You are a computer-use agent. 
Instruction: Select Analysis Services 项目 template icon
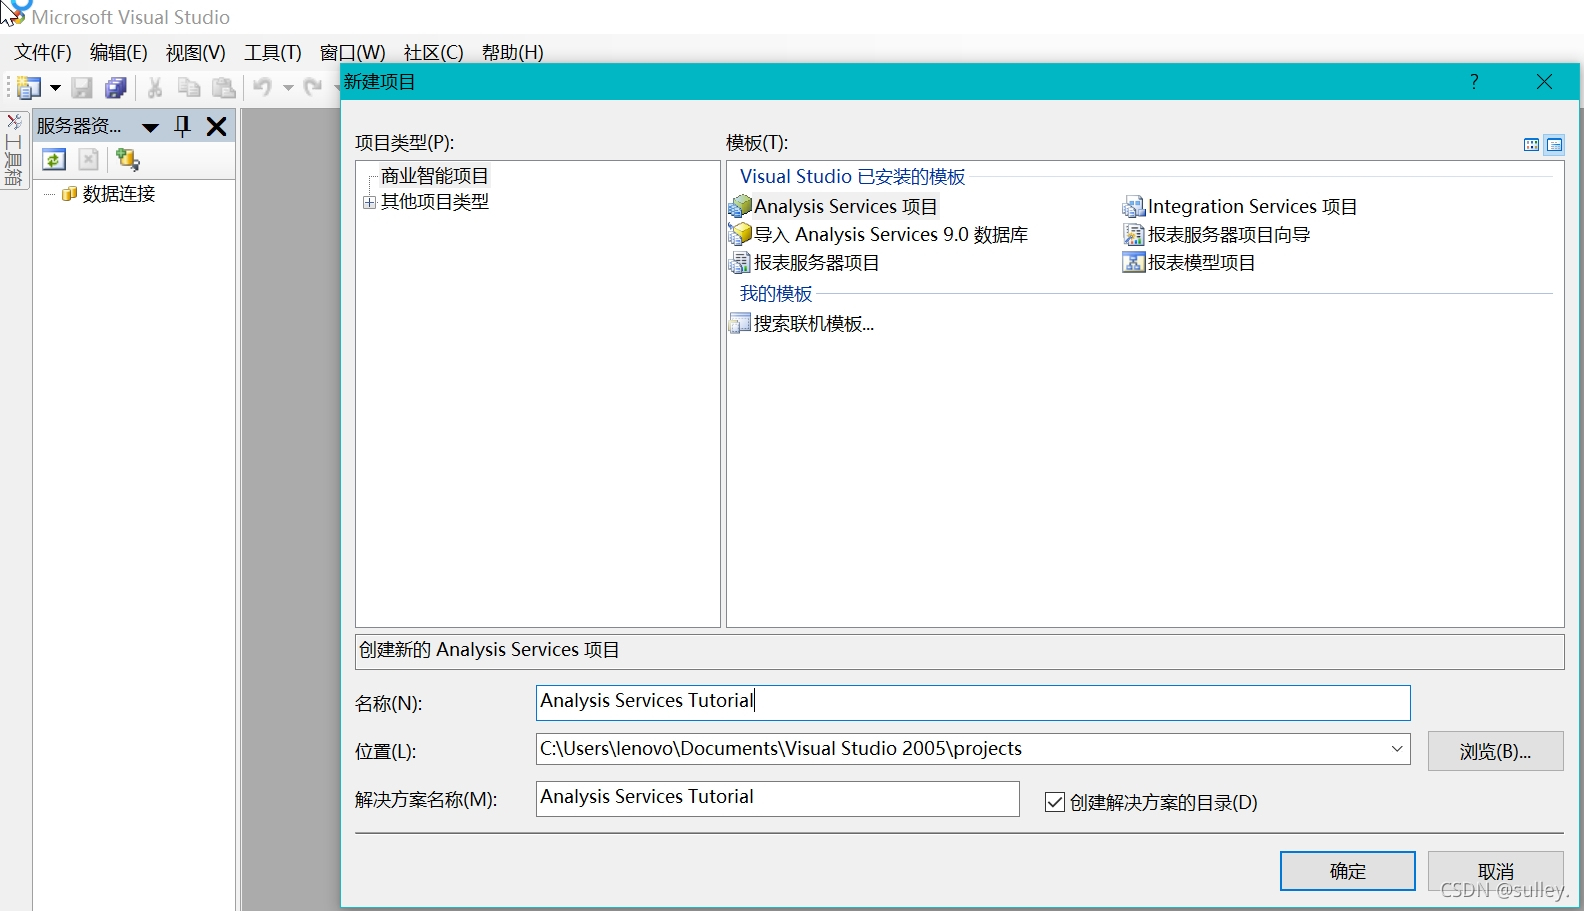(741, 207)
